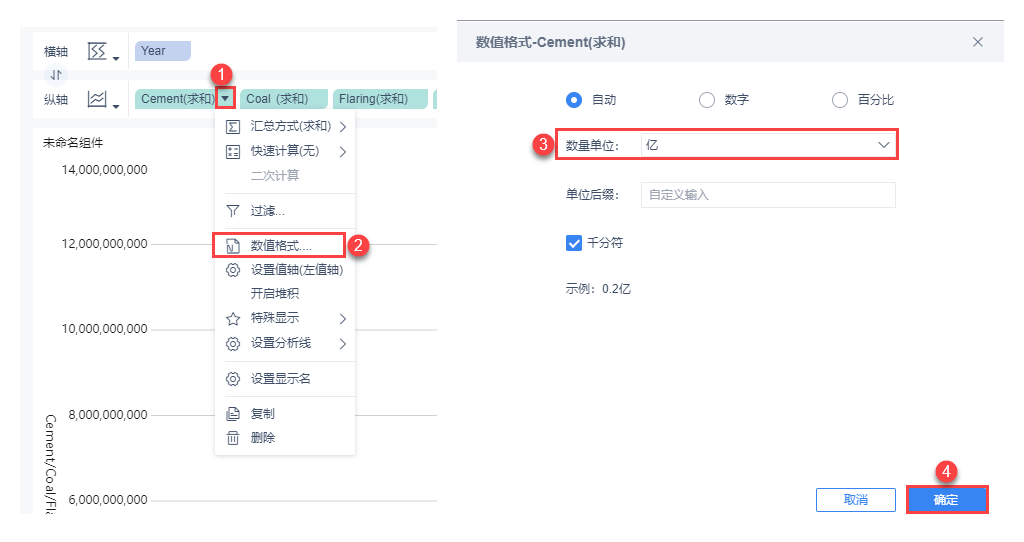1024x542 pixels.
Task: Toggle the 千分符 checkbox
Action: (574, 243)
